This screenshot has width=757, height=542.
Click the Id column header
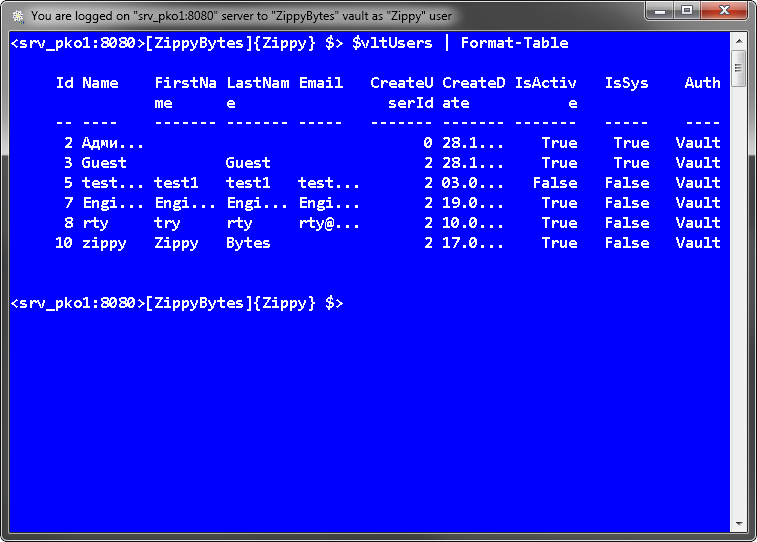tap(65, 83)
